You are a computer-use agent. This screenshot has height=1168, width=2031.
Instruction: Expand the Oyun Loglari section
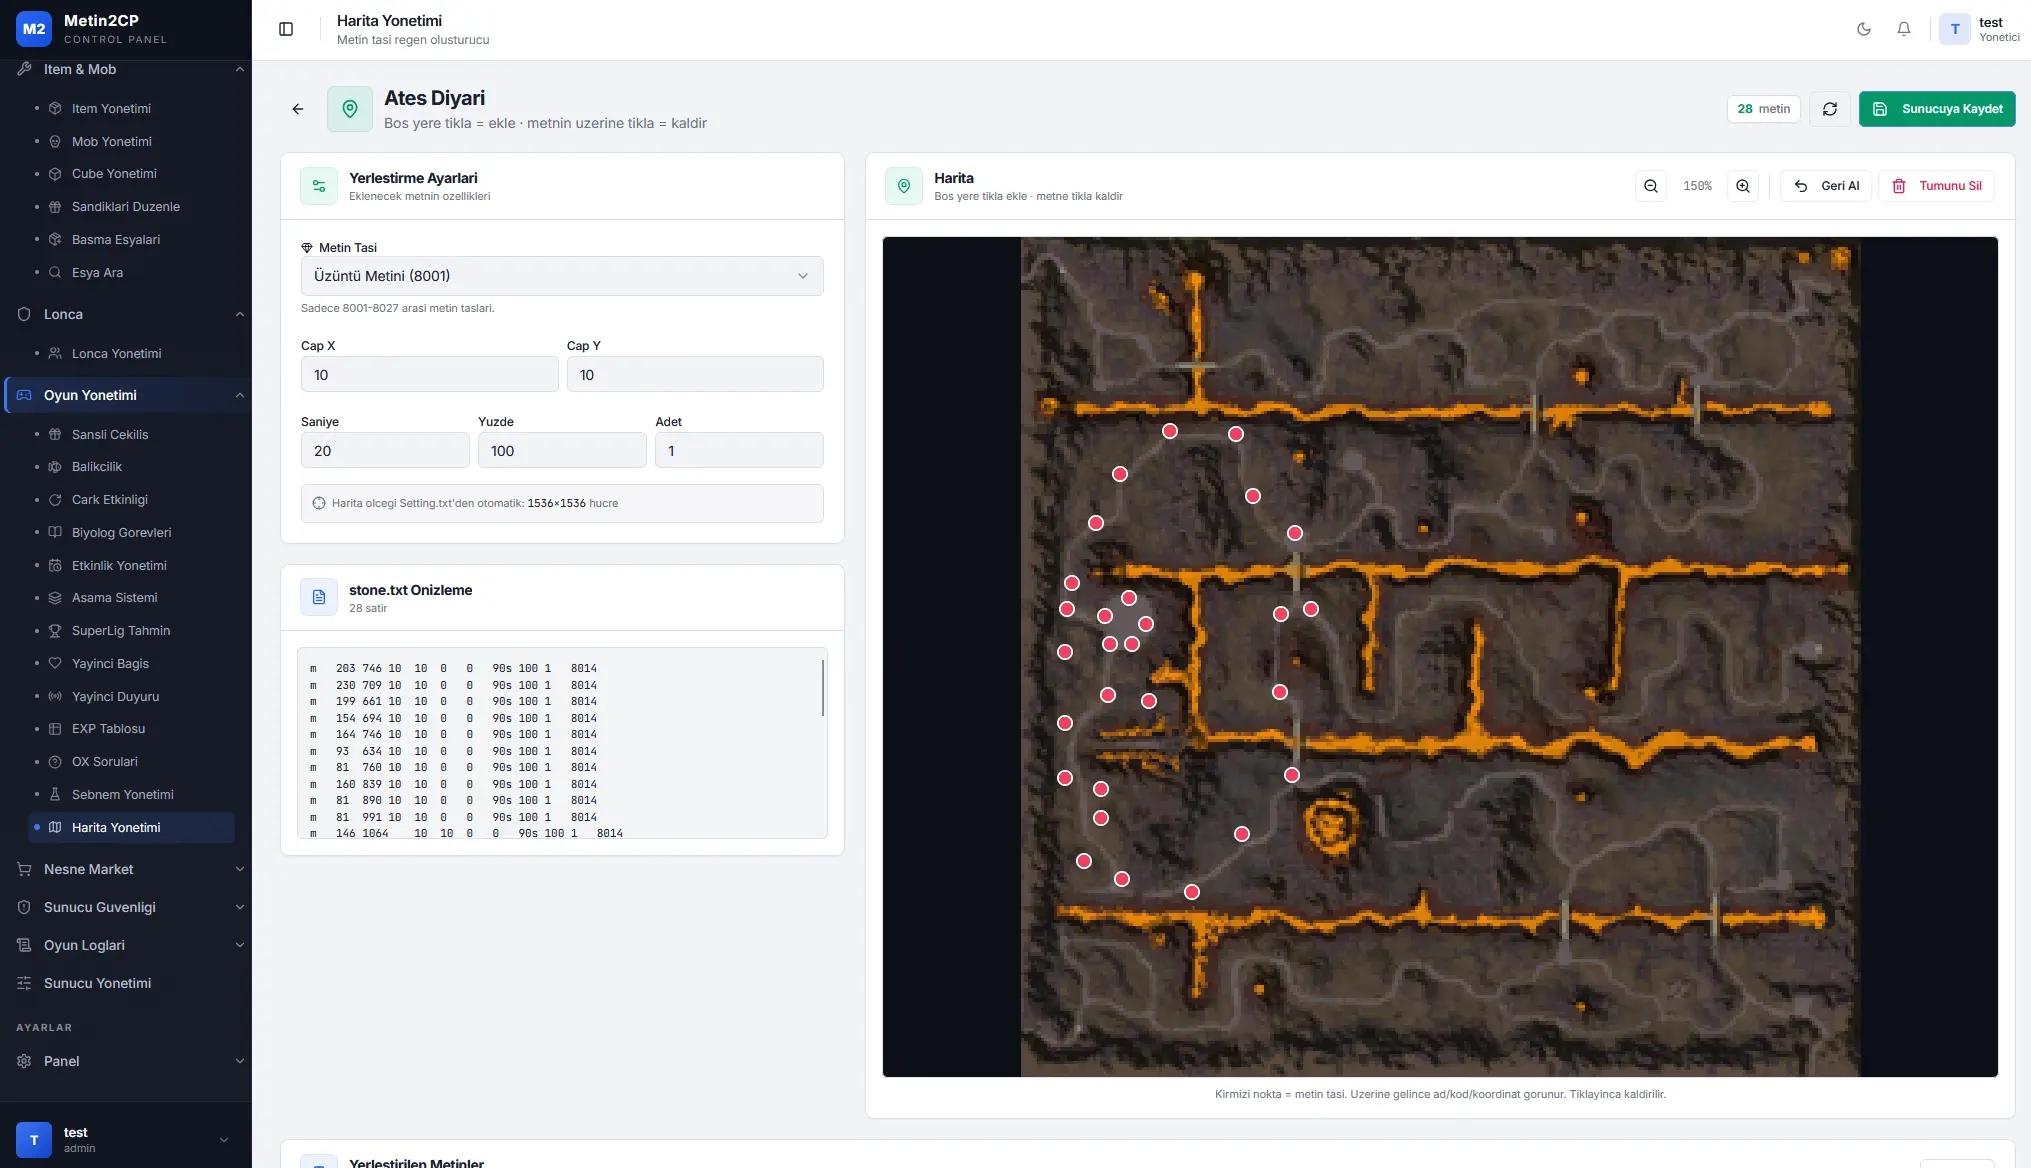(x=126, y=945)
